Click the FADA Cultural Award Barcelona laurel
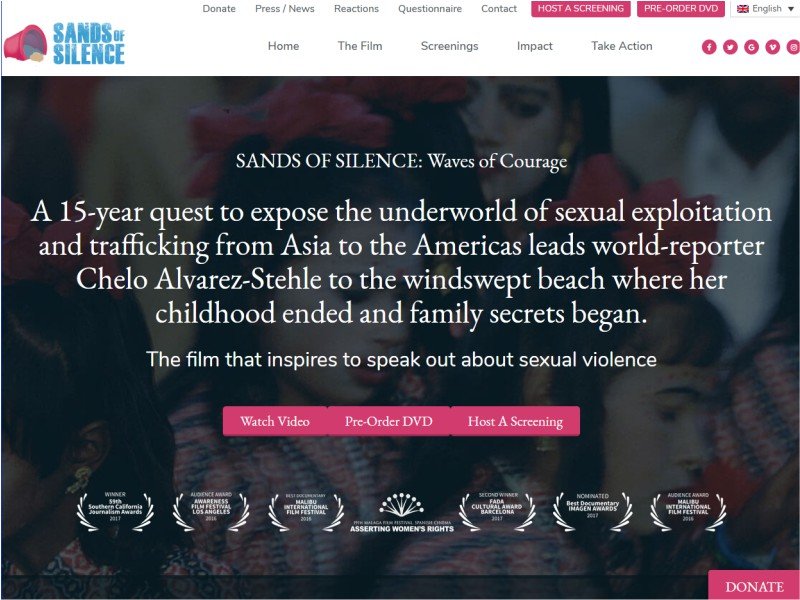 coord(497,511)
